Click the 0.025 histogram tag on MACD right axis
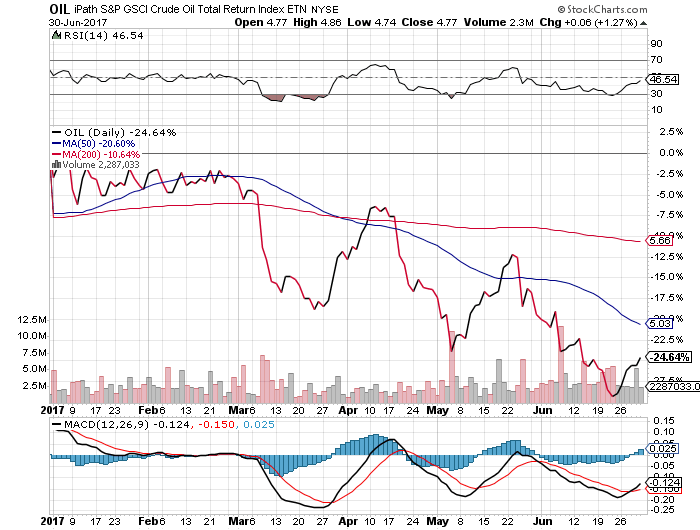This screenshot has height=530, width=700. [x=663, y=449]
